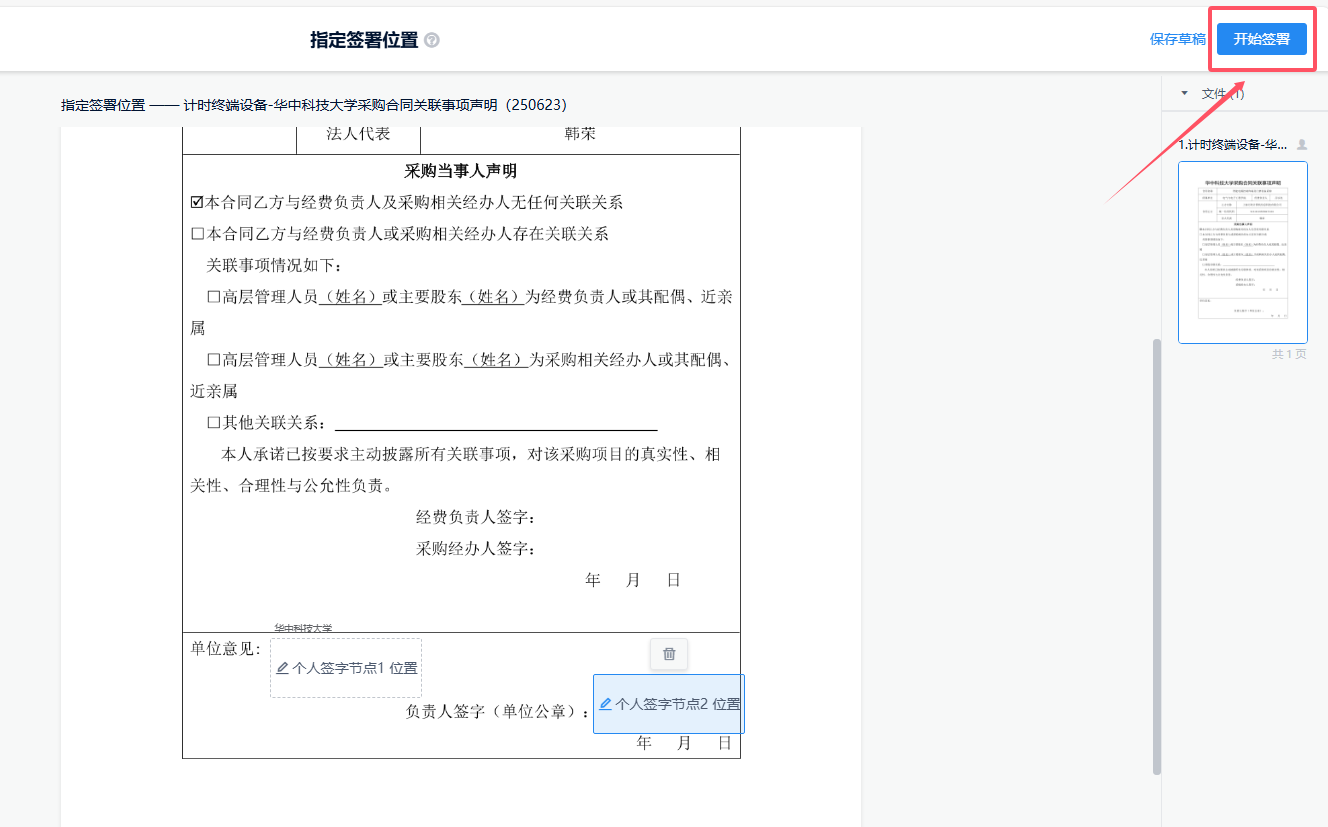
Task: Start signing with 开始签署 button
Action: 1261,39
